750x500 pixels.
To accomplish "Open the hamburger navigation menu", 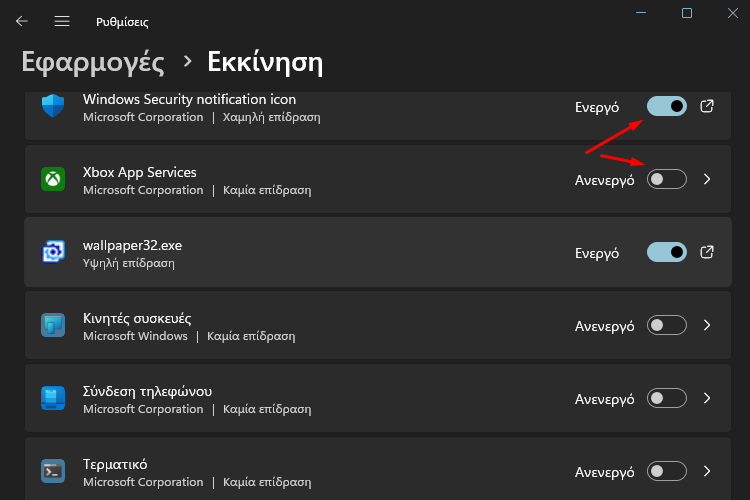I will pyautogui.click(x=62, y=21).
